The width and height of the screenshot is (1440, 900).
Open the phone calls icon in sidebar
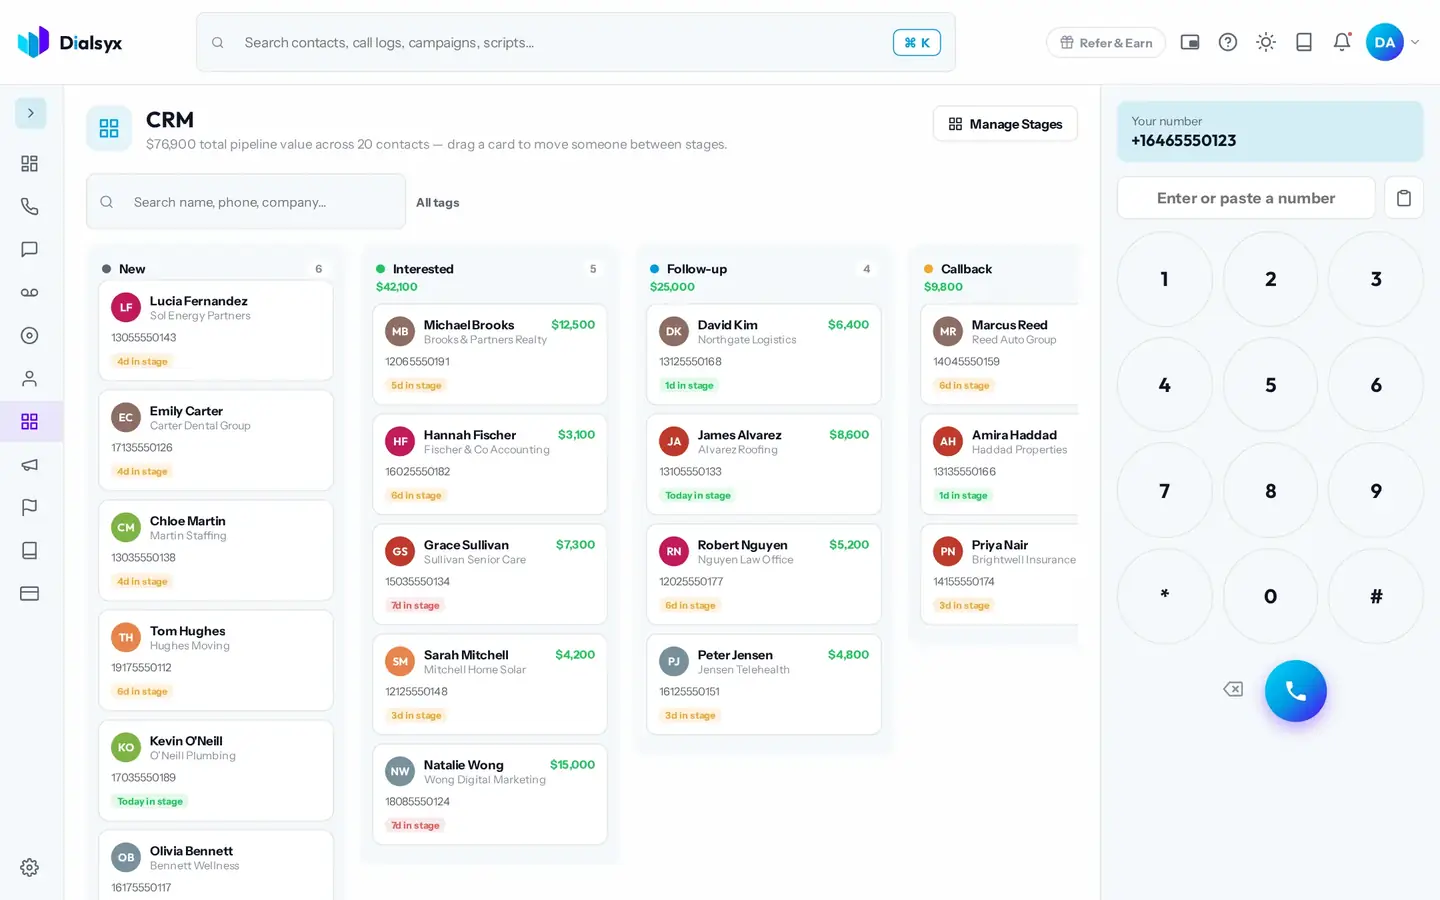[30, 206]
